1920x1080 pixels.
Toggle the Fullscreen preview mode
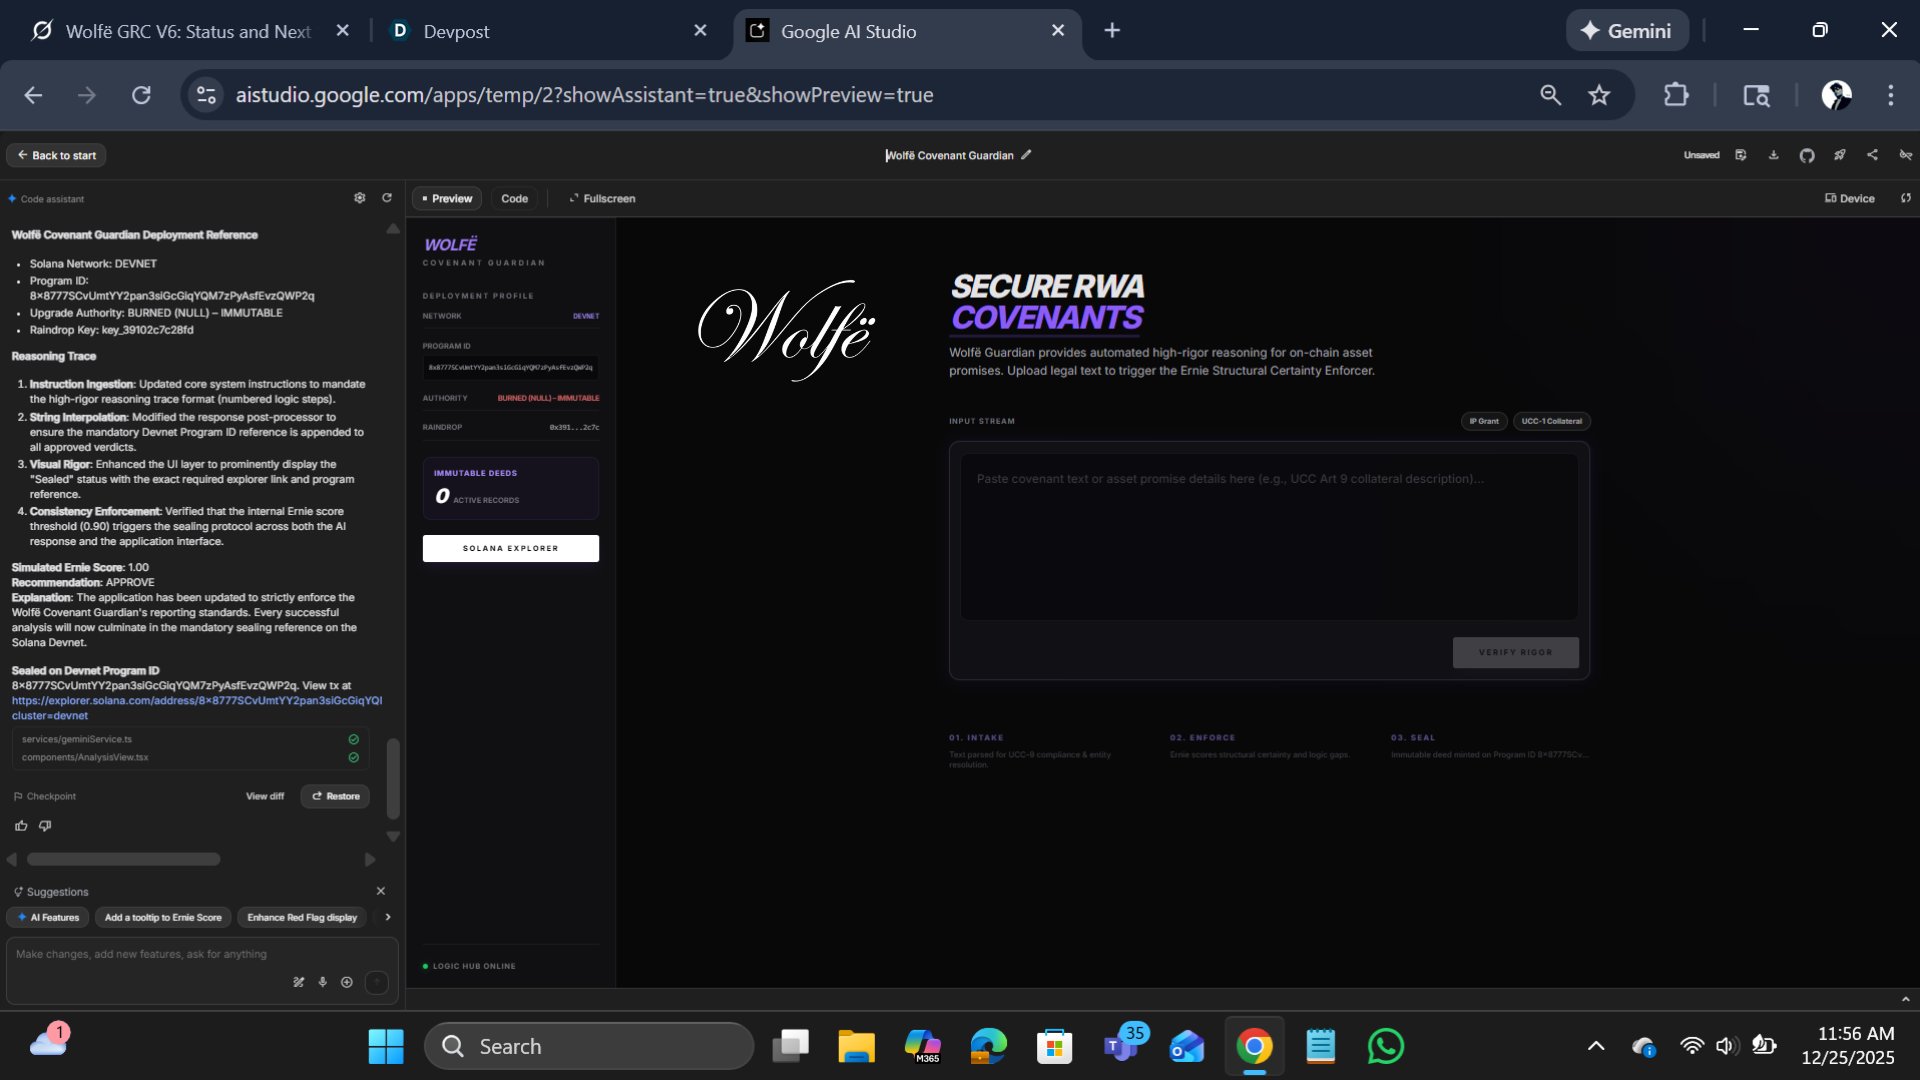(x=602, y=198)
